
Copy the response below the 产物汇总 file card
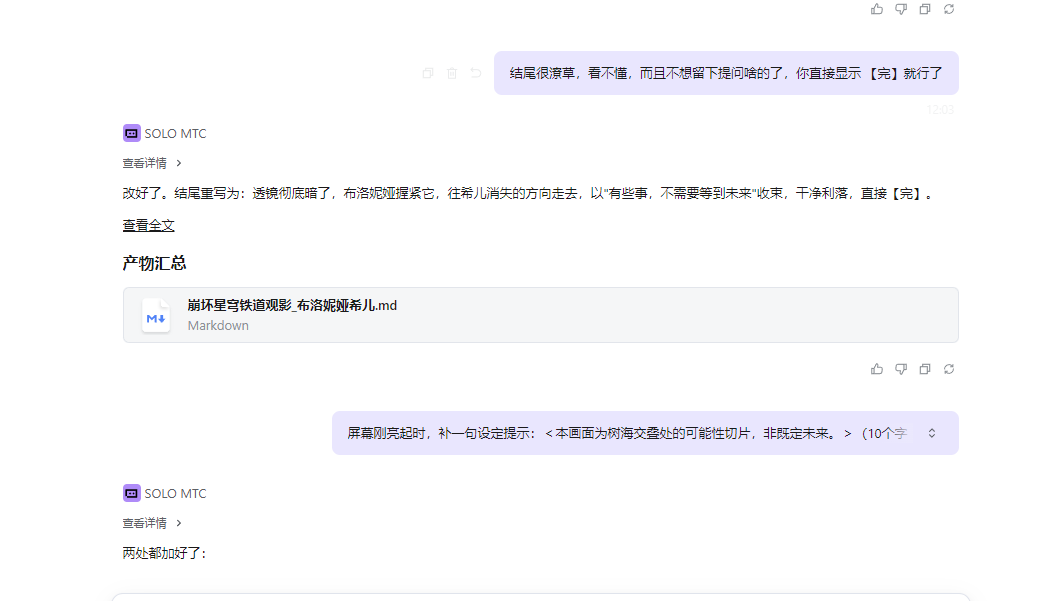tap(925, 369)
